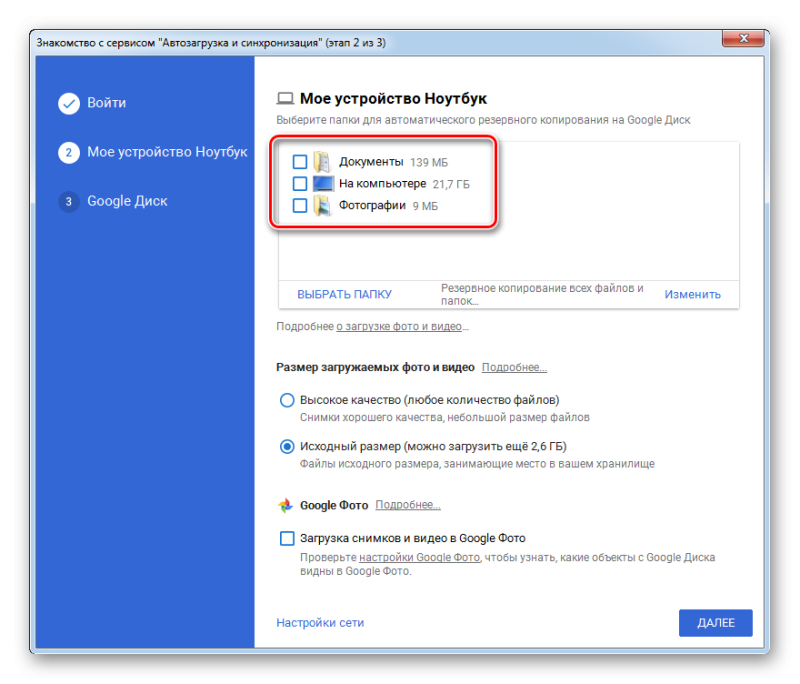Image resolution: width=800 pixels, height=684 pixels.
Task: Click the Мое устройство Ноутбук heading
Action: coord(393,98)
